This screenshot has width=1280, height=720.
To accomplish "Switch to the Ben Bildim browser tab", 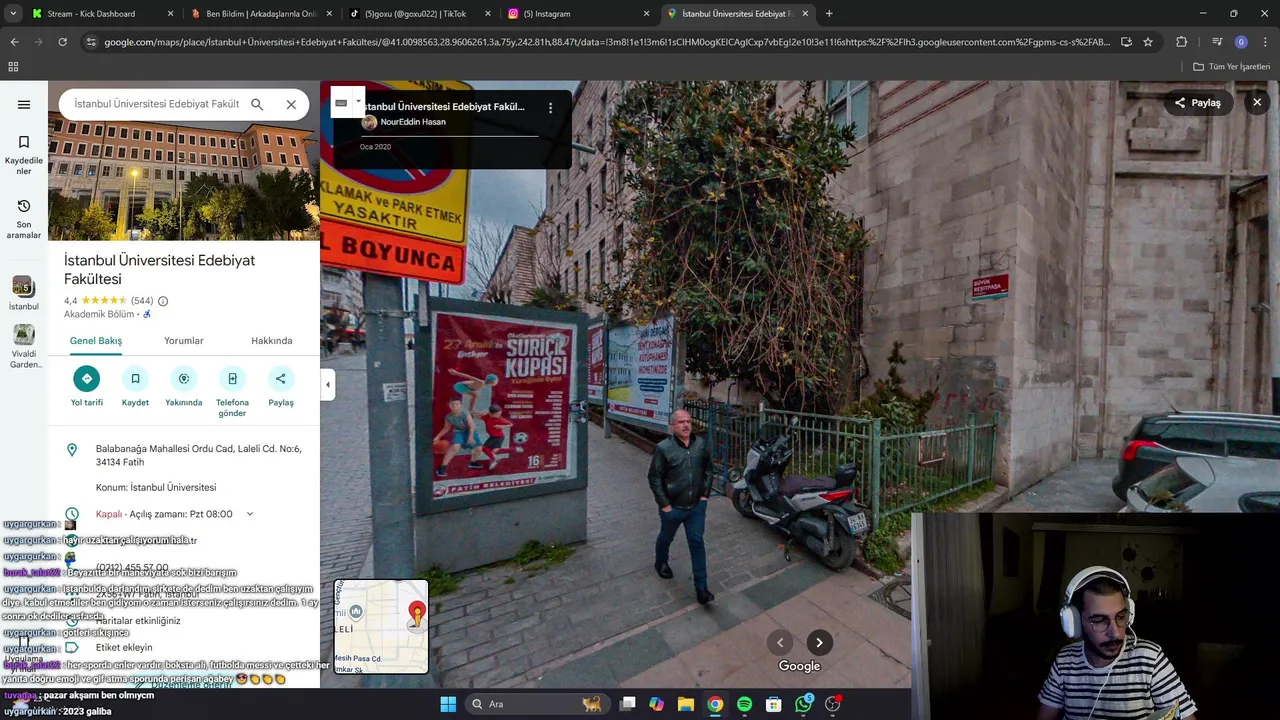I will tap(261, 14).
